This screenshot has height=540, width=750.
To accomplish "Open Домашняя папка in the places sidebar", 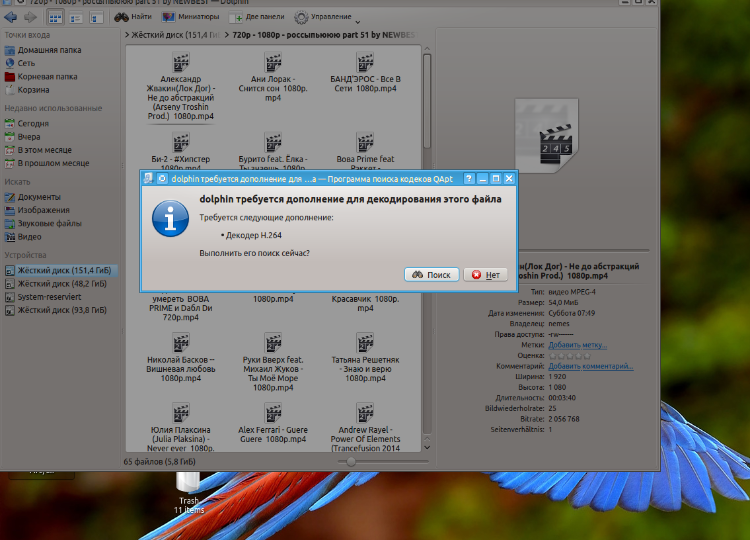I will pos(46,49).
